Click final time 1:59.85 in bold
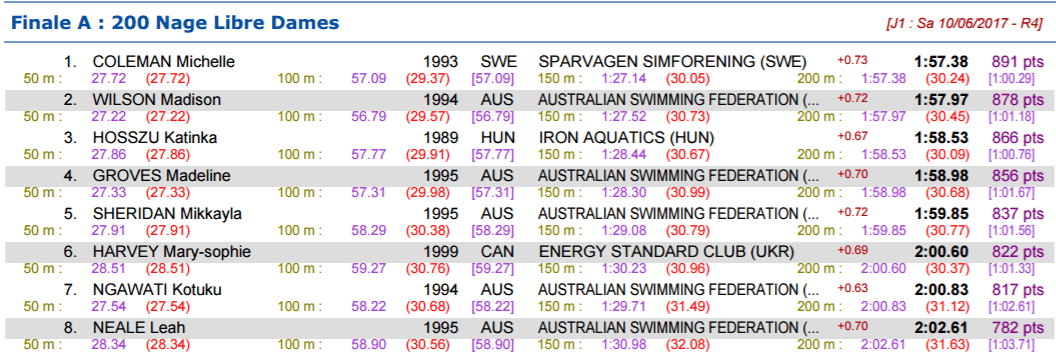The width and height of the screenshot is (1056, 362). tap(941, 214)
